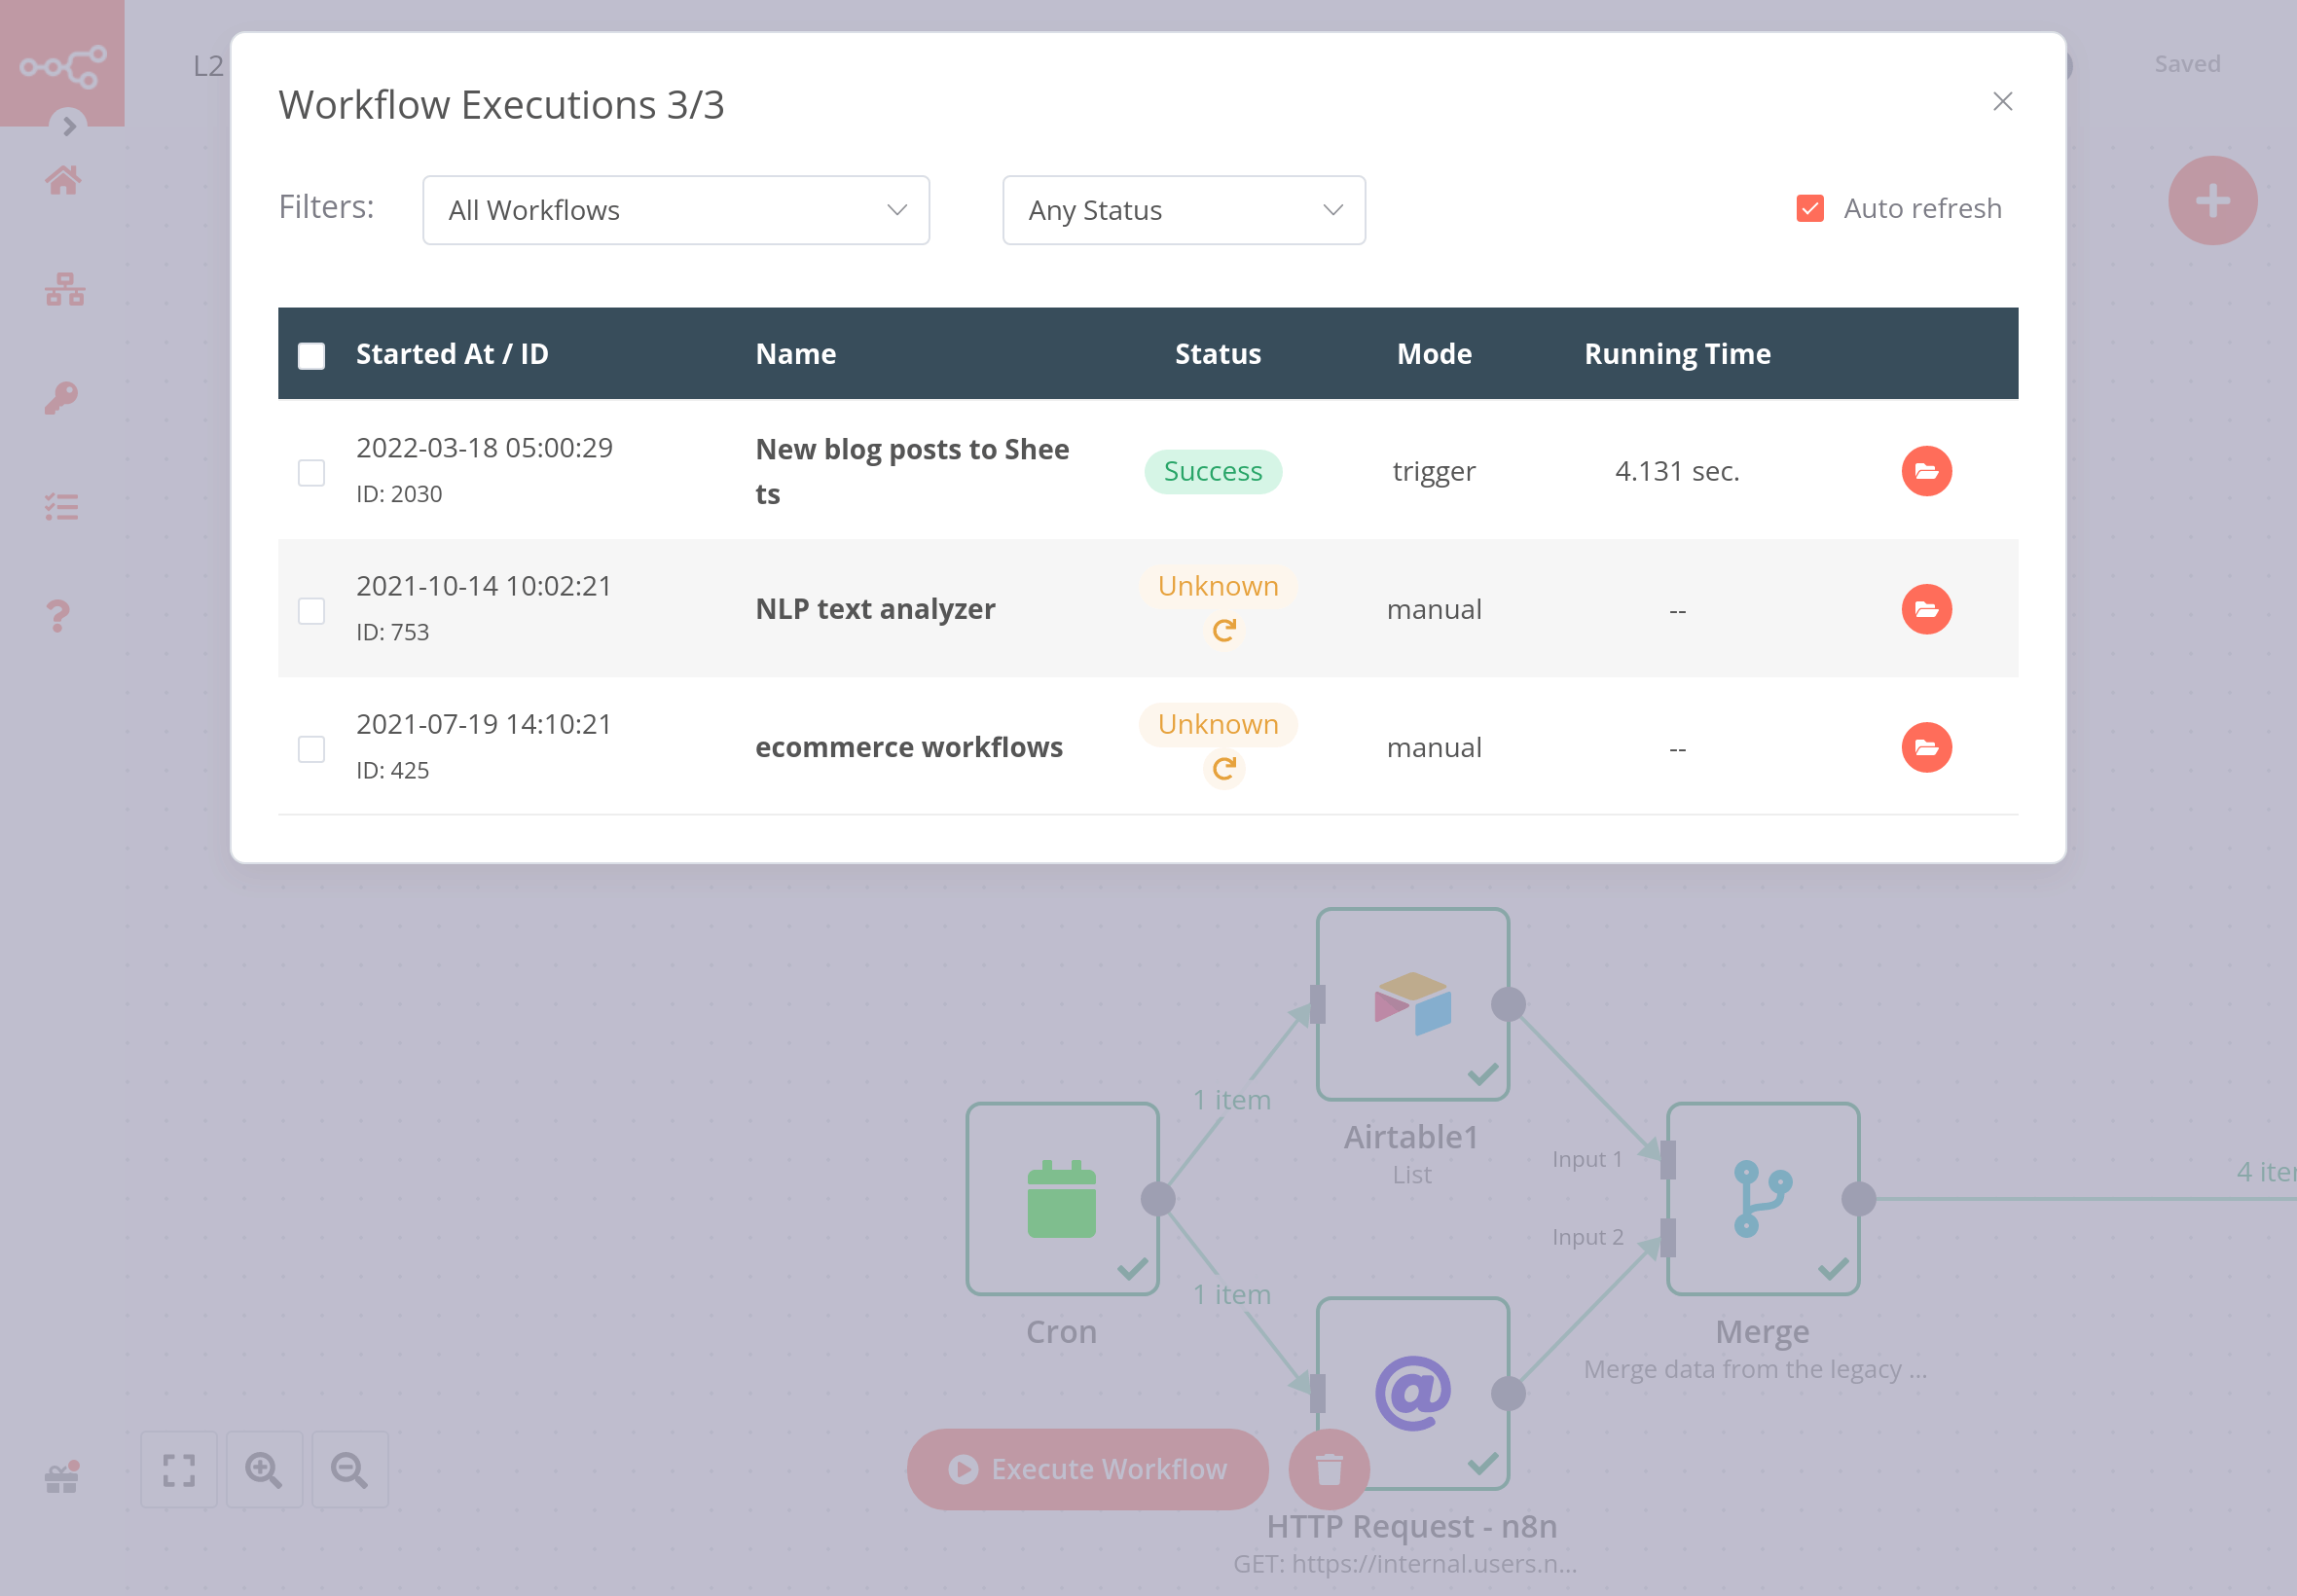Close the Workflow Executions dialog
This screenshot has width=2297, height=1596.
click(x=2001, y=102)
